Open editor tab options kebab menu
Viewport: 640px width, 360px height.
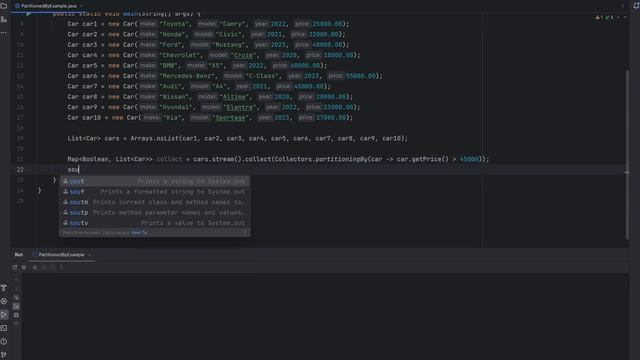pyautogui.click(x=622, y=6)
